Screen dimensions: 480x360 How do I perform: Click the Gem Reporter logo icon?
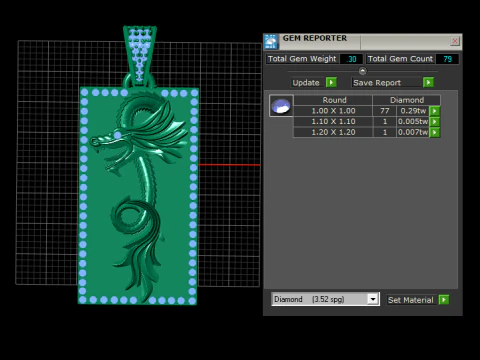[271, 42]
